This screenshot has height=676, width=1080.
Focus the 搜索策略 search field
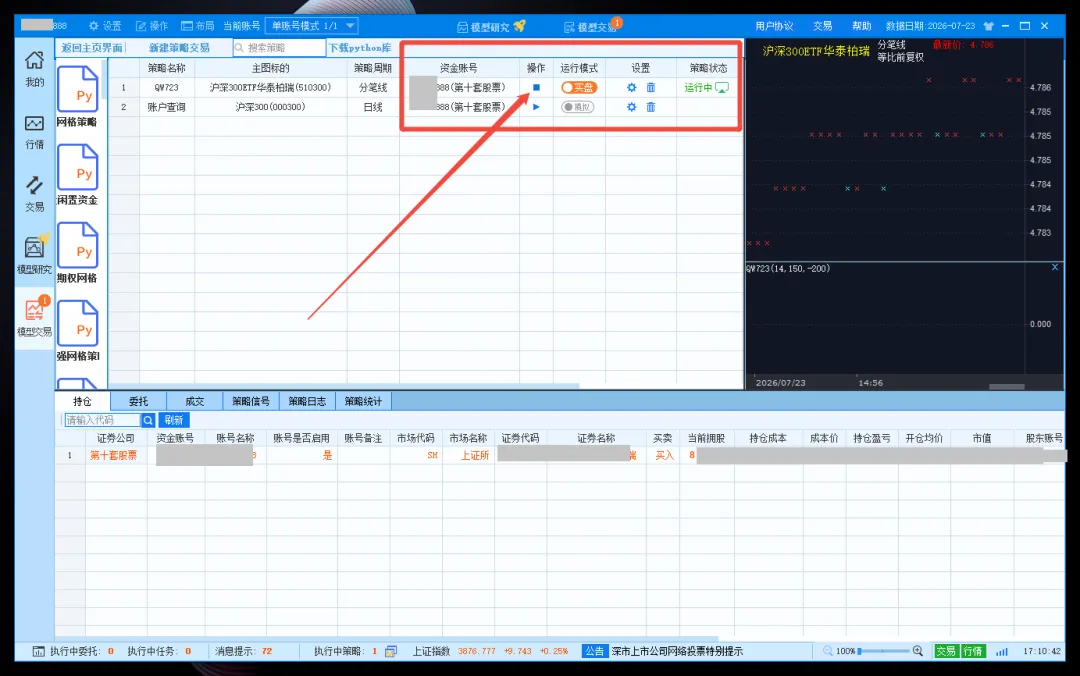click(279, 48)
